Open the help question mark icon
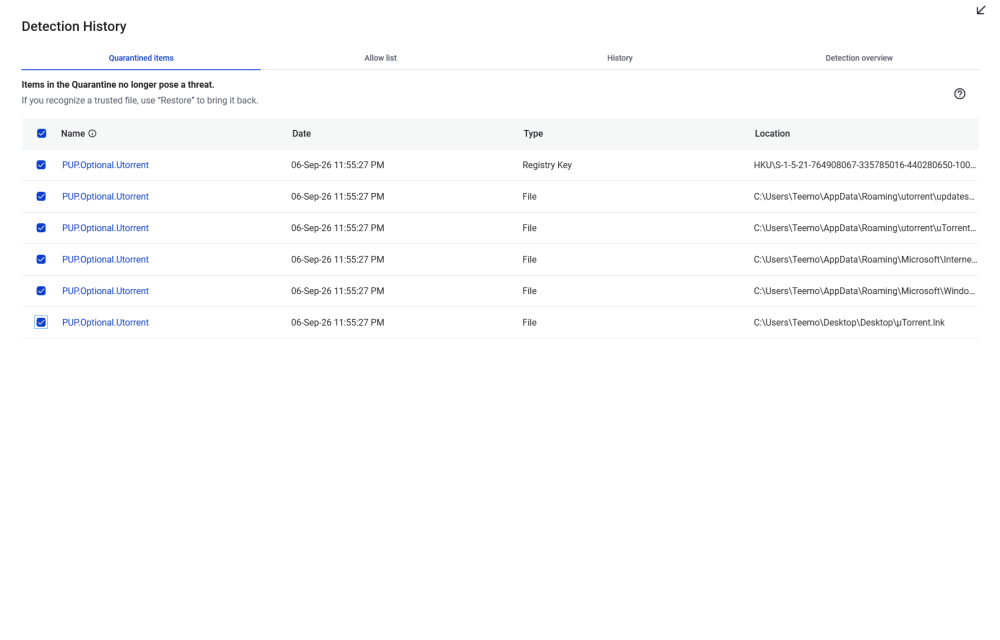 [960, 94]
